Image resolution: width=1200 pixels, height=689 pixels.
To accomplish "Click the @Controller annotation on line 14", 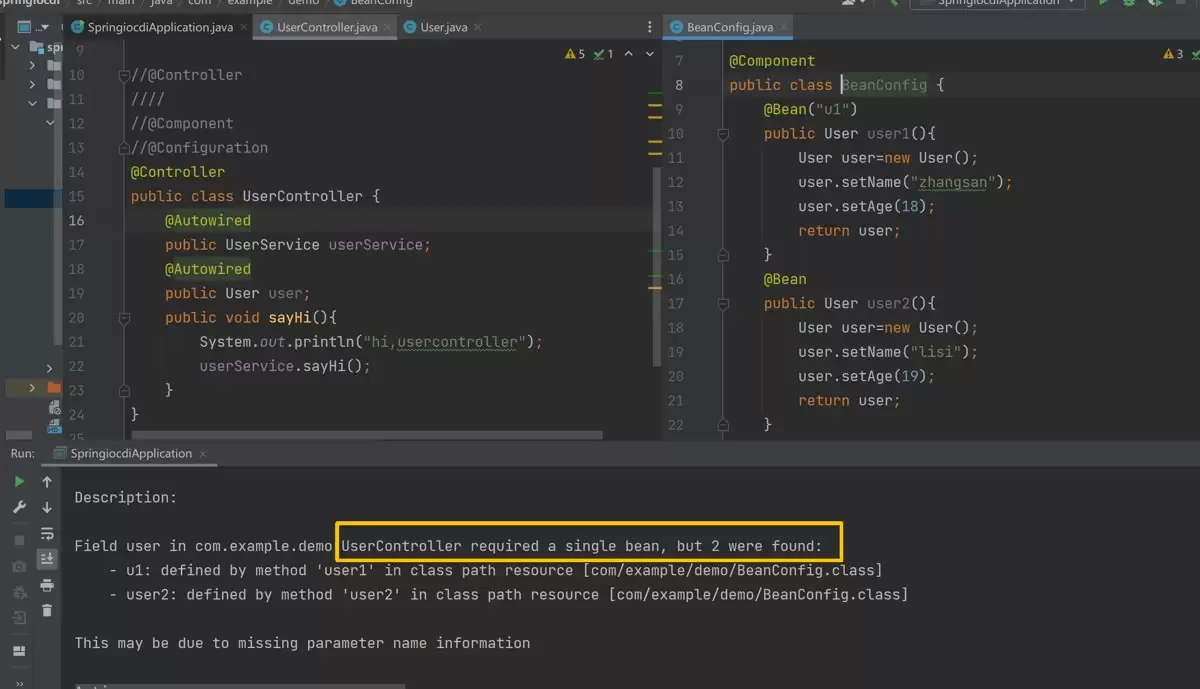I will [178, 172].
